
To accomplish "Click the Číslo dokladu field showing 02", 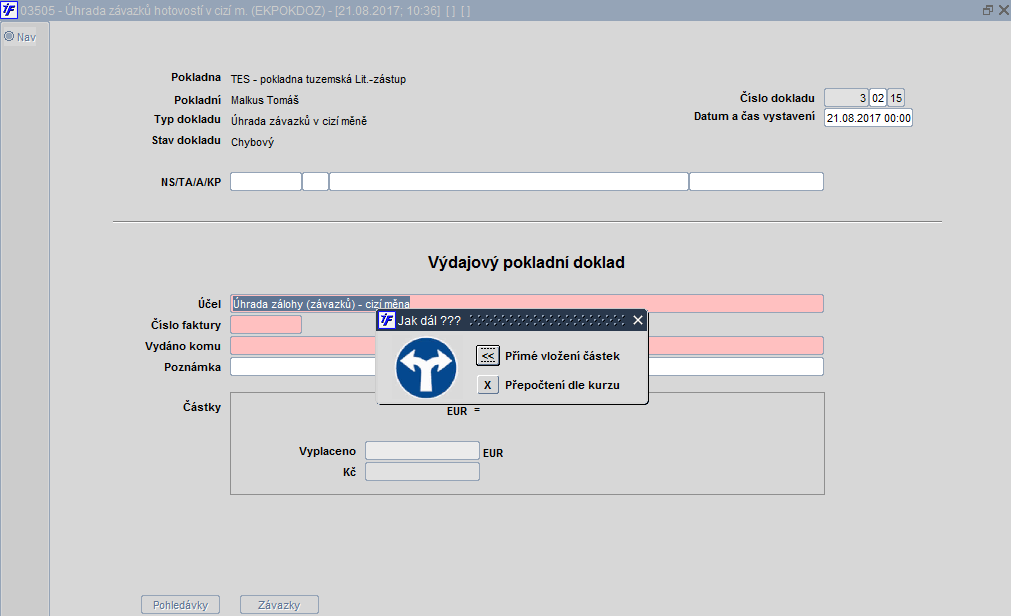I will click(878, 98).
